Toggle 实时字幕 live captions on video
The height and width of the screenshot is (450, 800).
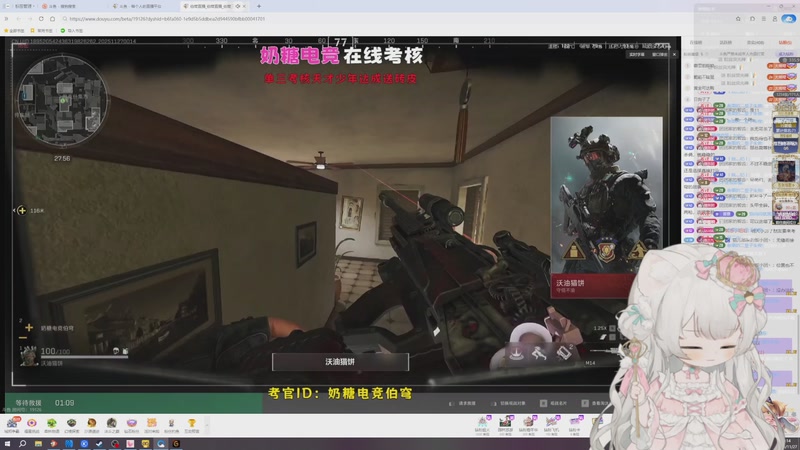tap(636, 54)
